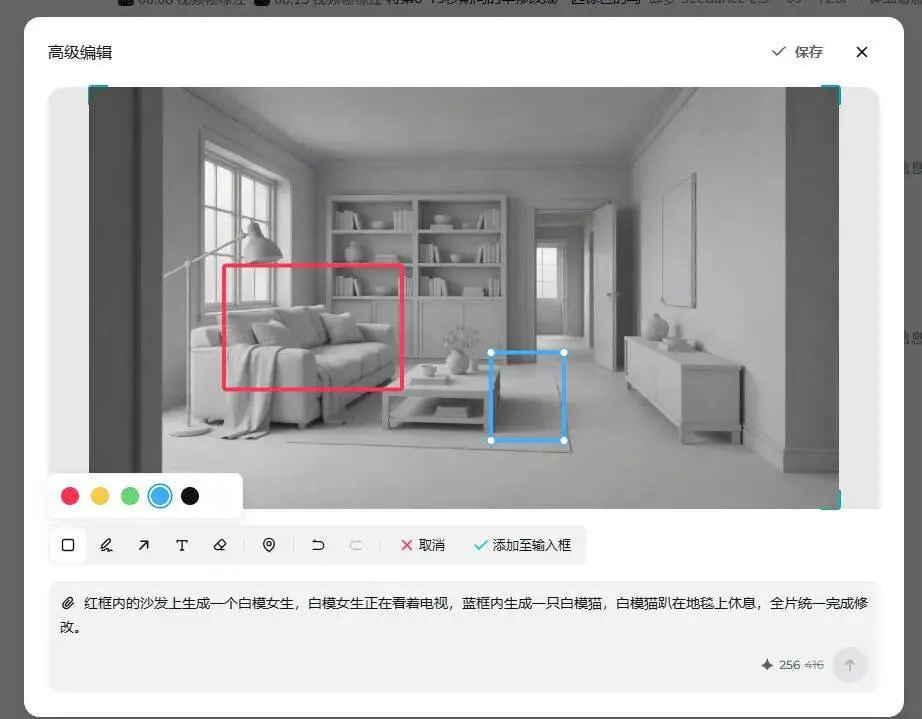This screenshot has width=922, height=719.
Task: Choose the green color swatch
Action: tap(130, 496)
